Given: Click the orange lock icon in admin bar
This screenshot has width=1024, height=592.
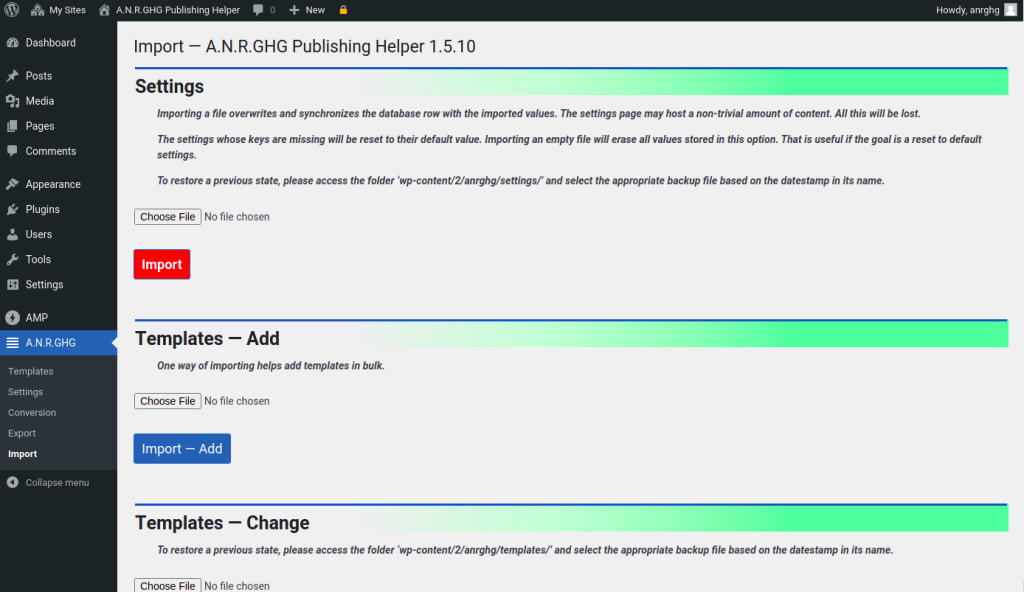Looking at the screenshot, I should tap(343, 10).
